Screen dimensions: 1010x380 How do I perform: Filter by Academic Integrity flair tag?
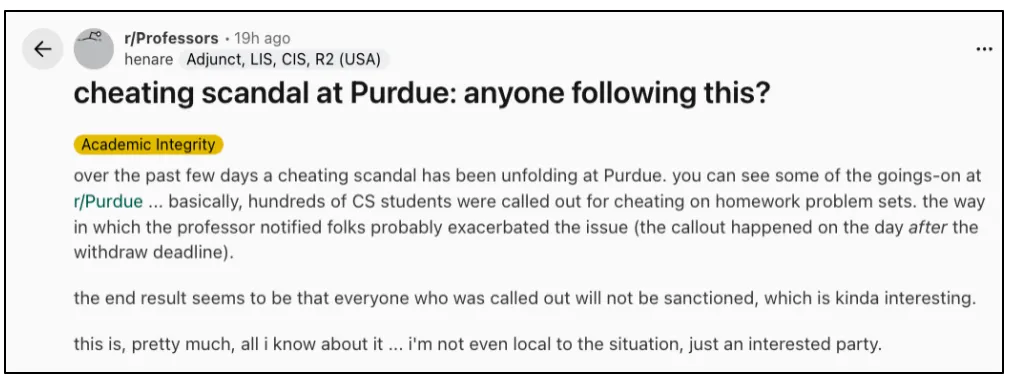click(148, 145)
